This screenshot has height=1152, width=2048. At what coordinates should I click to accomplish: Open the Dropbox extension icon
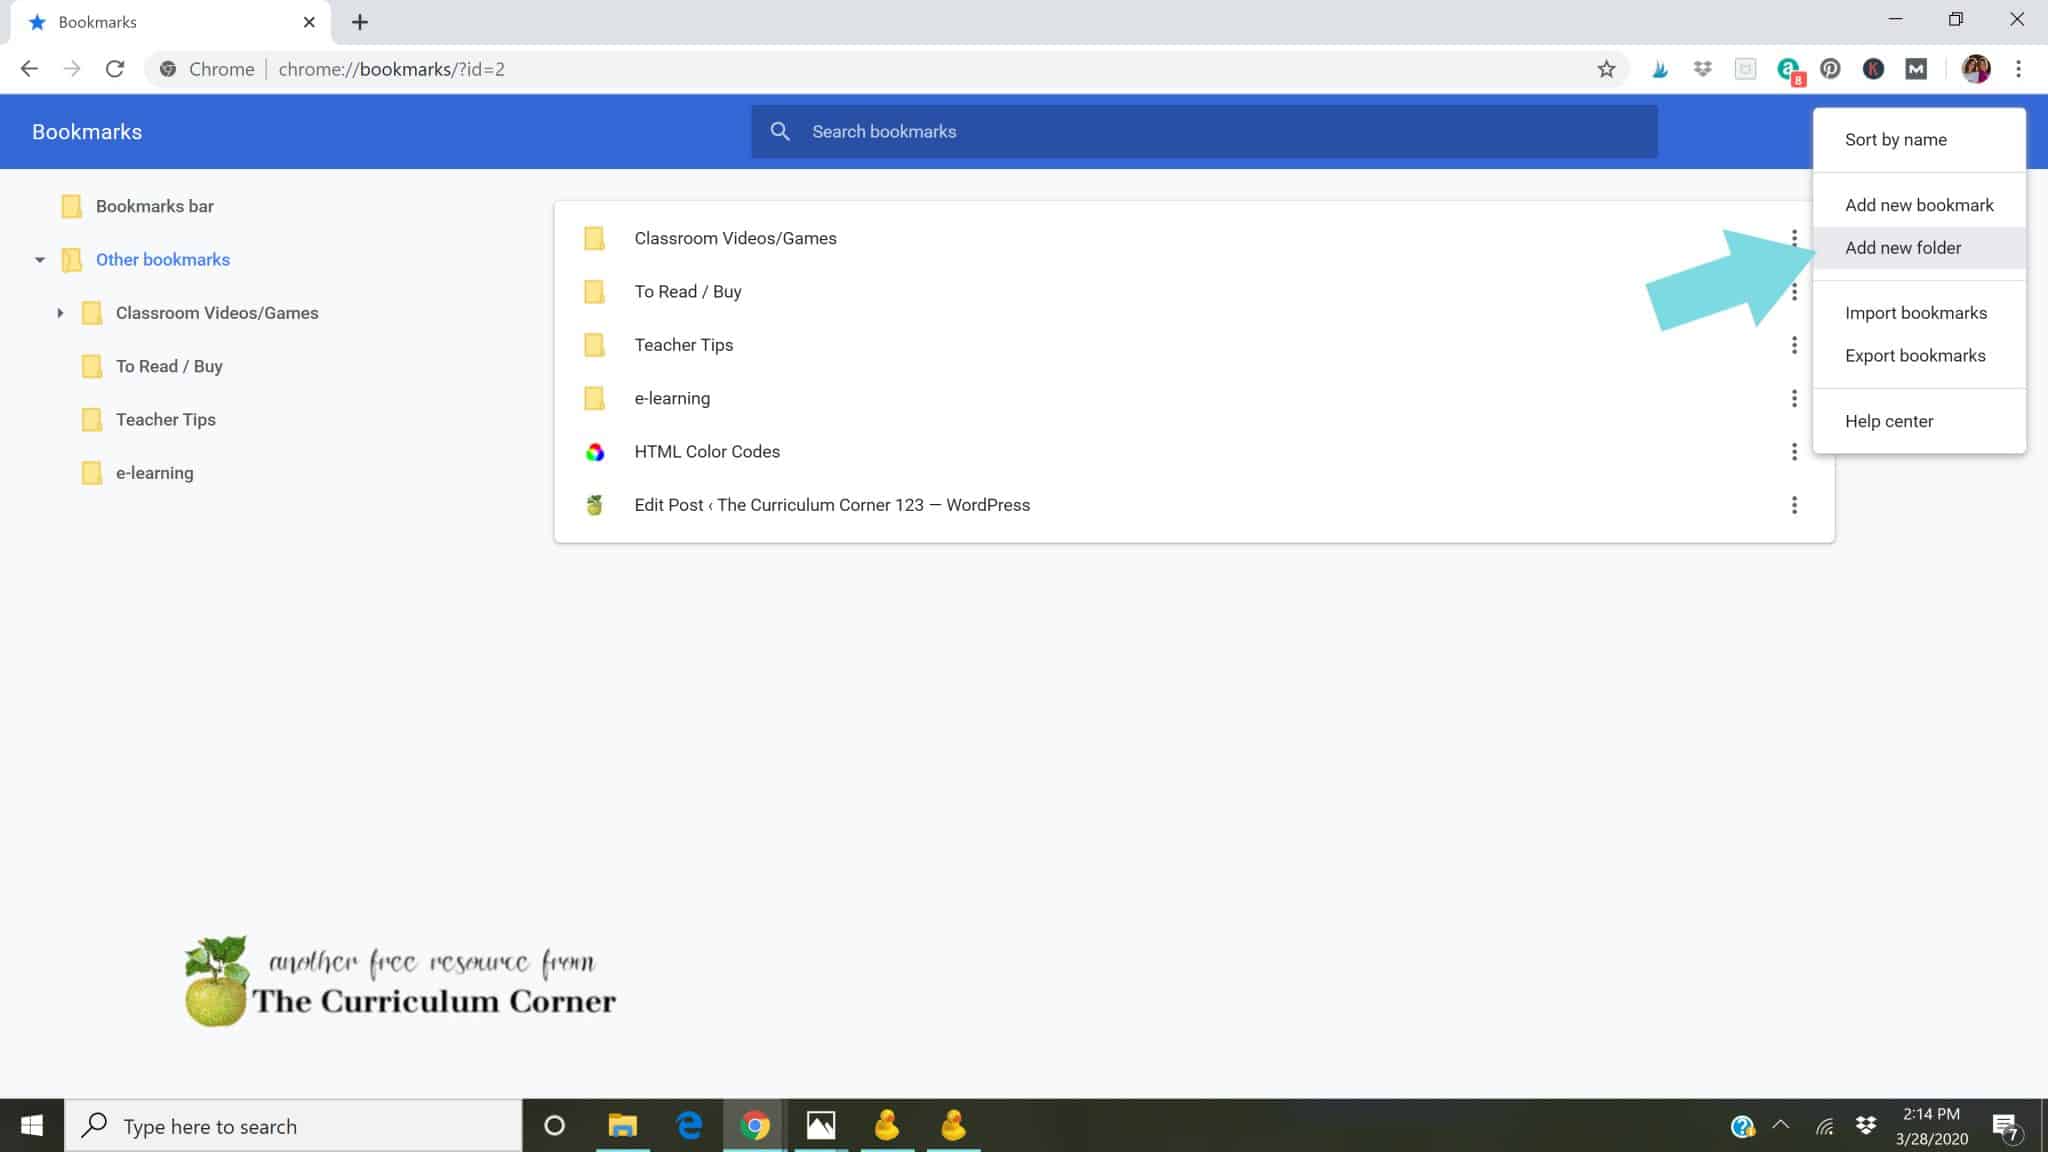tap(1703, 68)
